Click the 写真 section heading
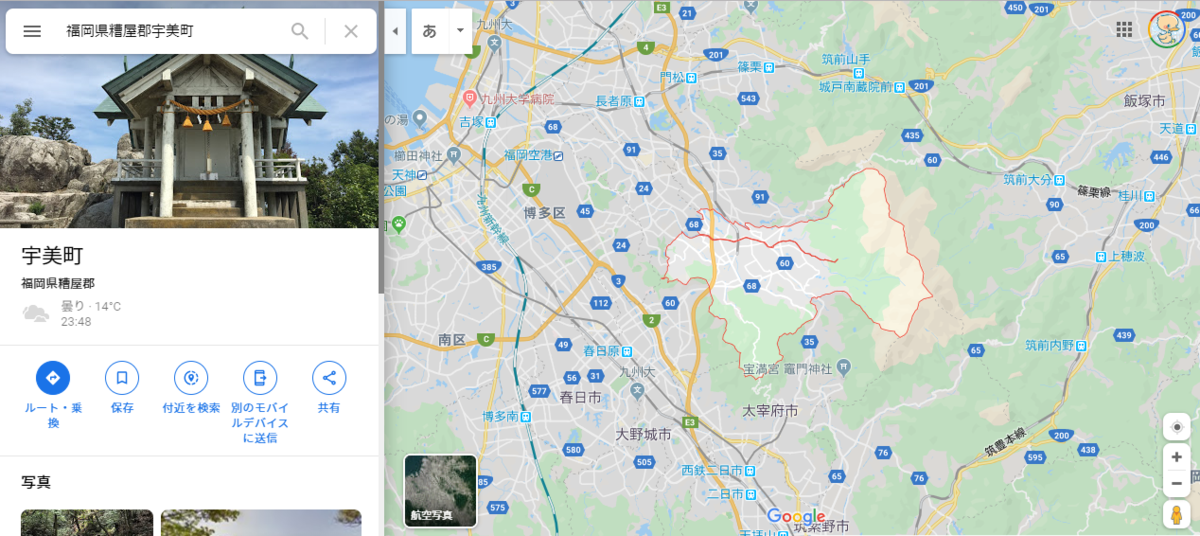The height and width of the screenshot is (536, 1200). [x=36, y=482]
